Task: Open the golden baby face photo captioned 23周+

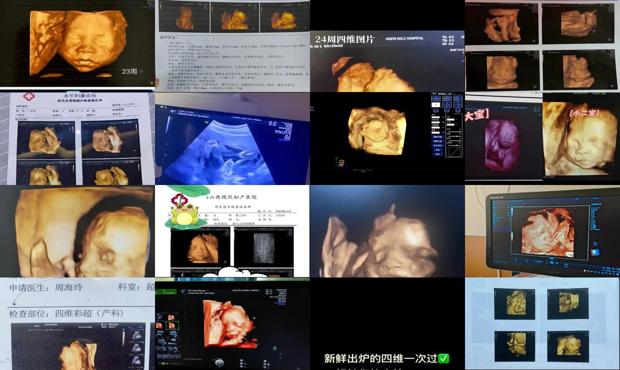Action: coord(77,43)
